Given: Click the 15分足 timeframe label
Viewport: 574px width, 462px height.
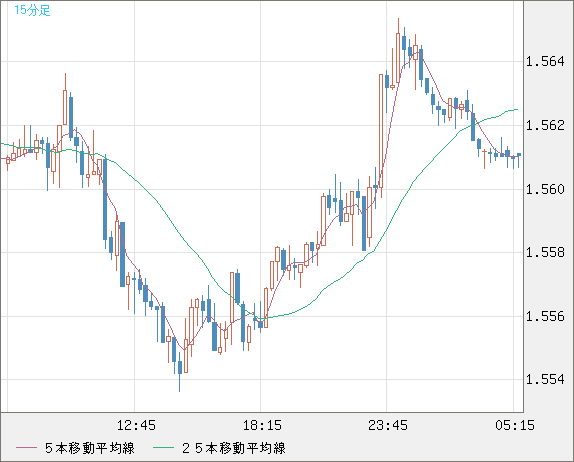Looking at the screenshot, I should click(32, 10).
